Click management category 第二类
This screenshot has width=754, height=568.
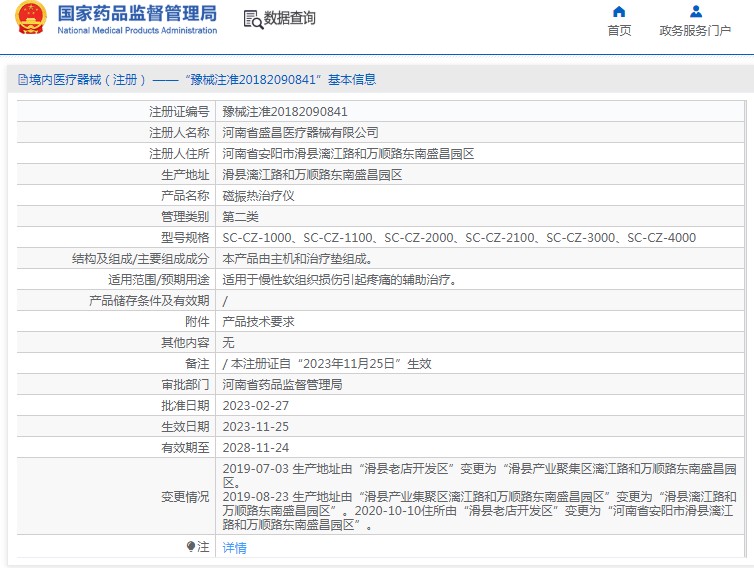(x=240, y=217)
